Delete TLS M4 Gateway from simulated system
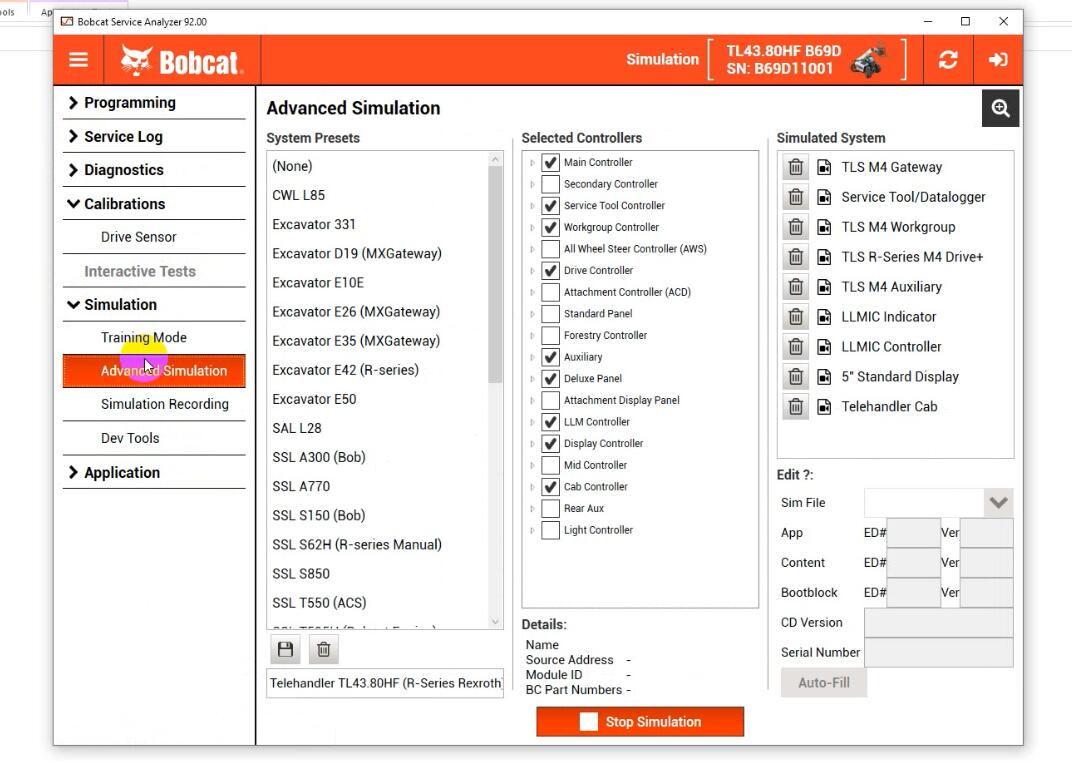 795,167
